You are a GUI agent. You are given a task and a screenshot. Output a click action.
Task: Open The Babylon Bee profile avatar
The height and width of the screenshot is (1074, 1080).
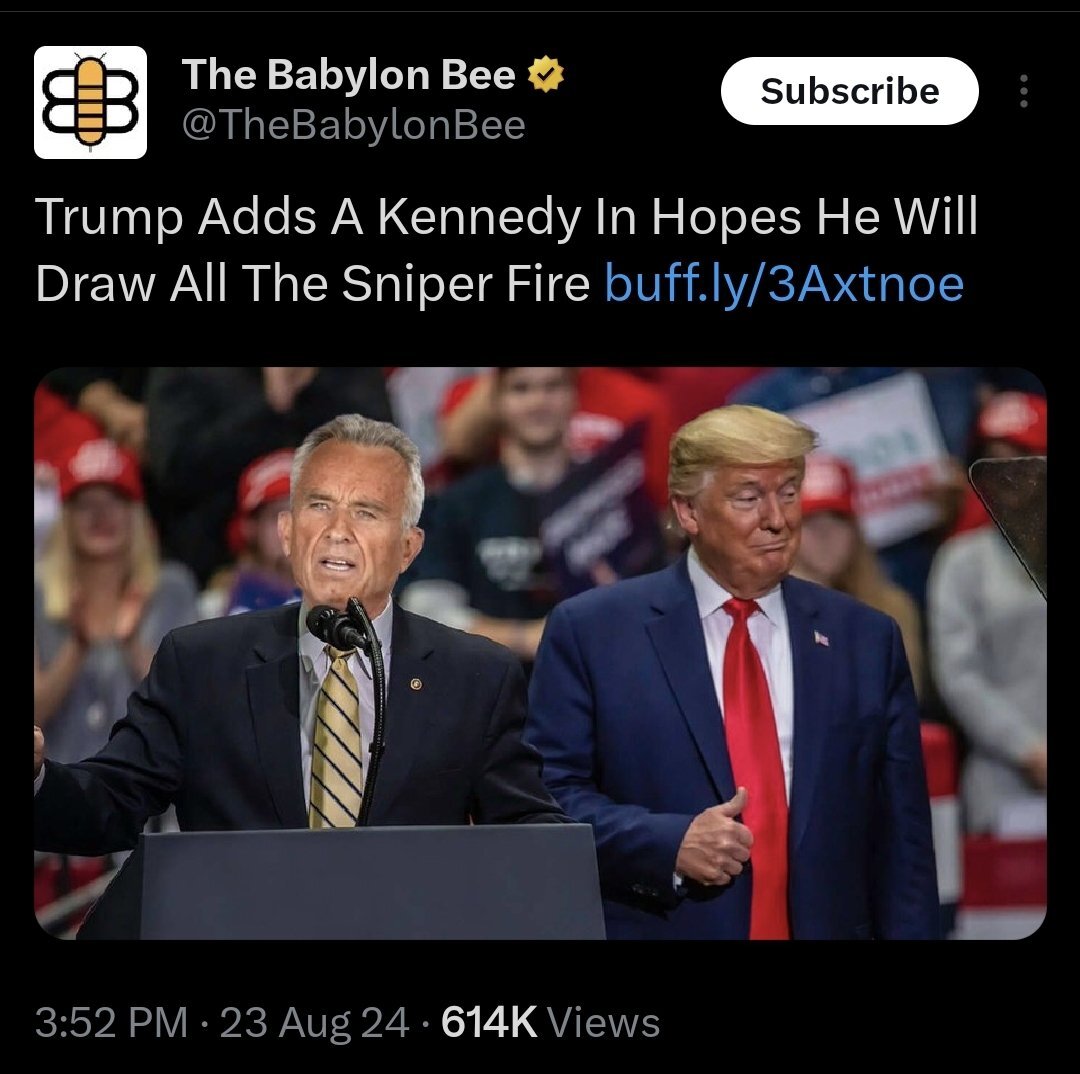click(90, 102)
